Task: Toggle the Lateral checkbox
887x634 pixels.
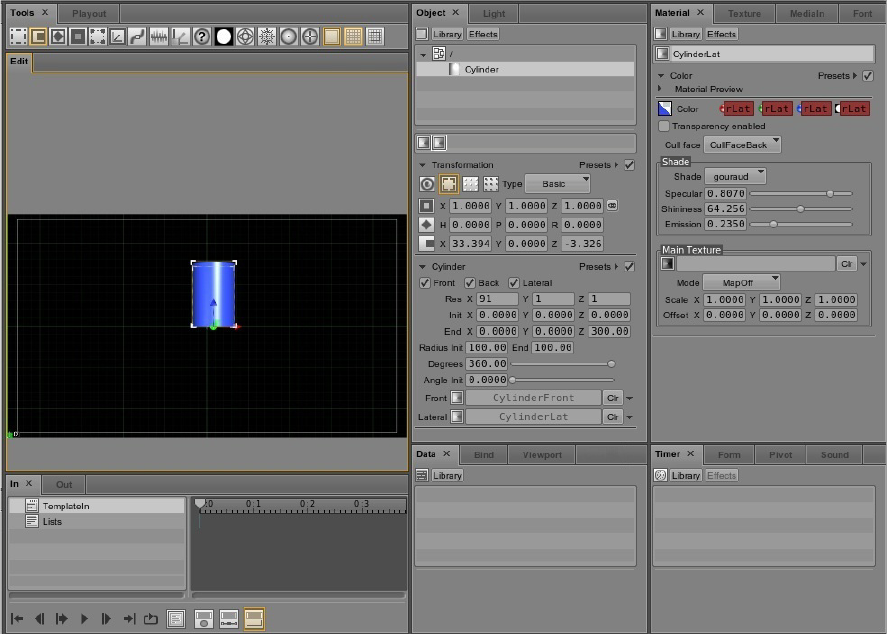Action: coord(514,283)
